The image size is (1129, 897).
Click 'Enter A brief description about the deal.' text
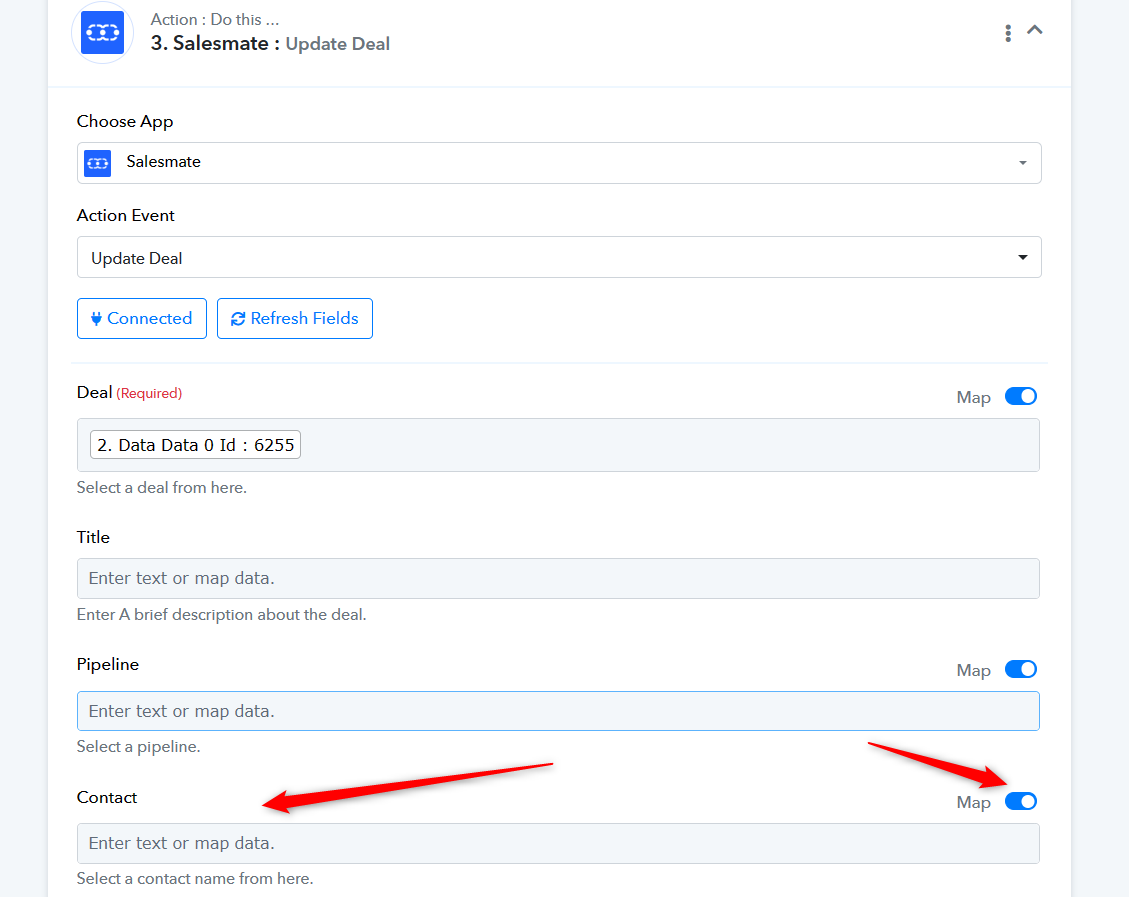(222, 615)
